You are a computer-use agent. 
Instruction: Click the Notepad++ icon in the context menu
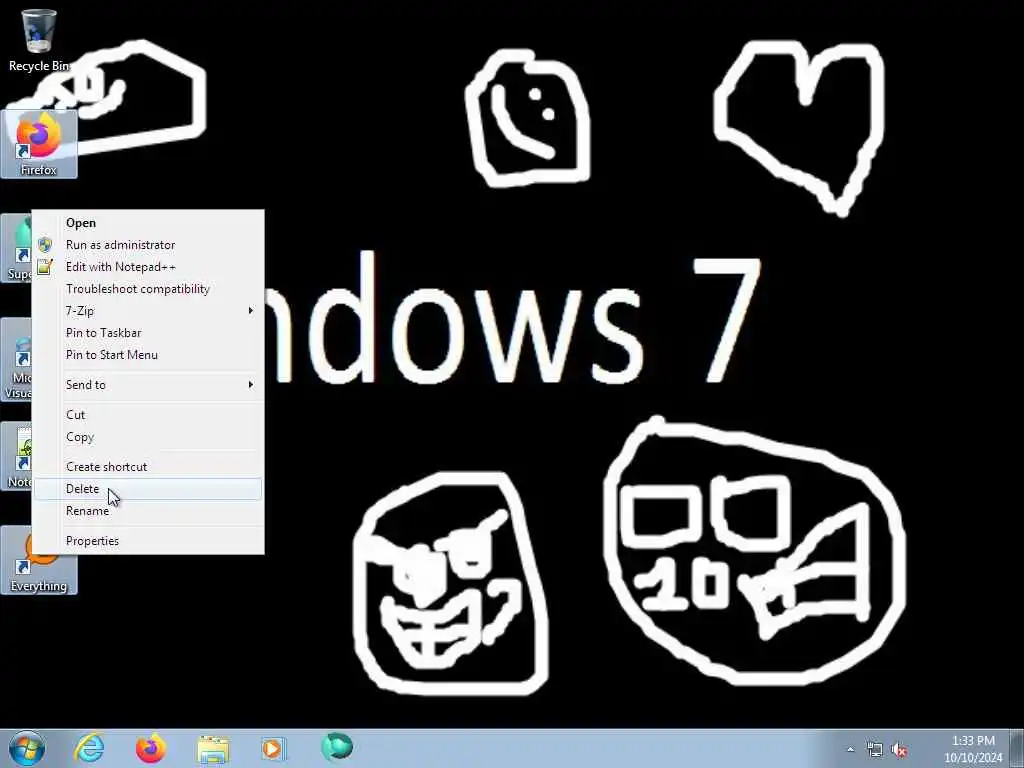44,266
